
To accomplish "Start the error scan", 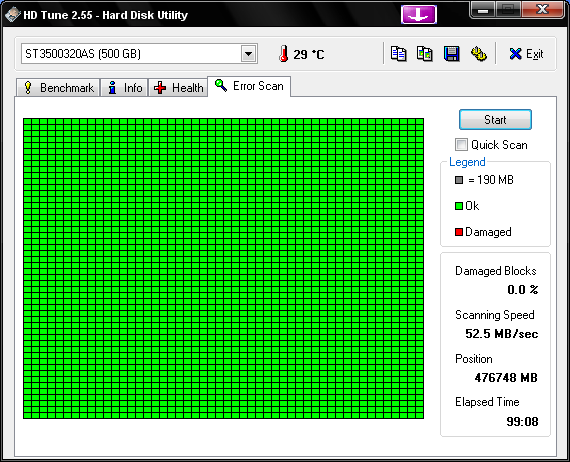I will (x=495, y=120).
